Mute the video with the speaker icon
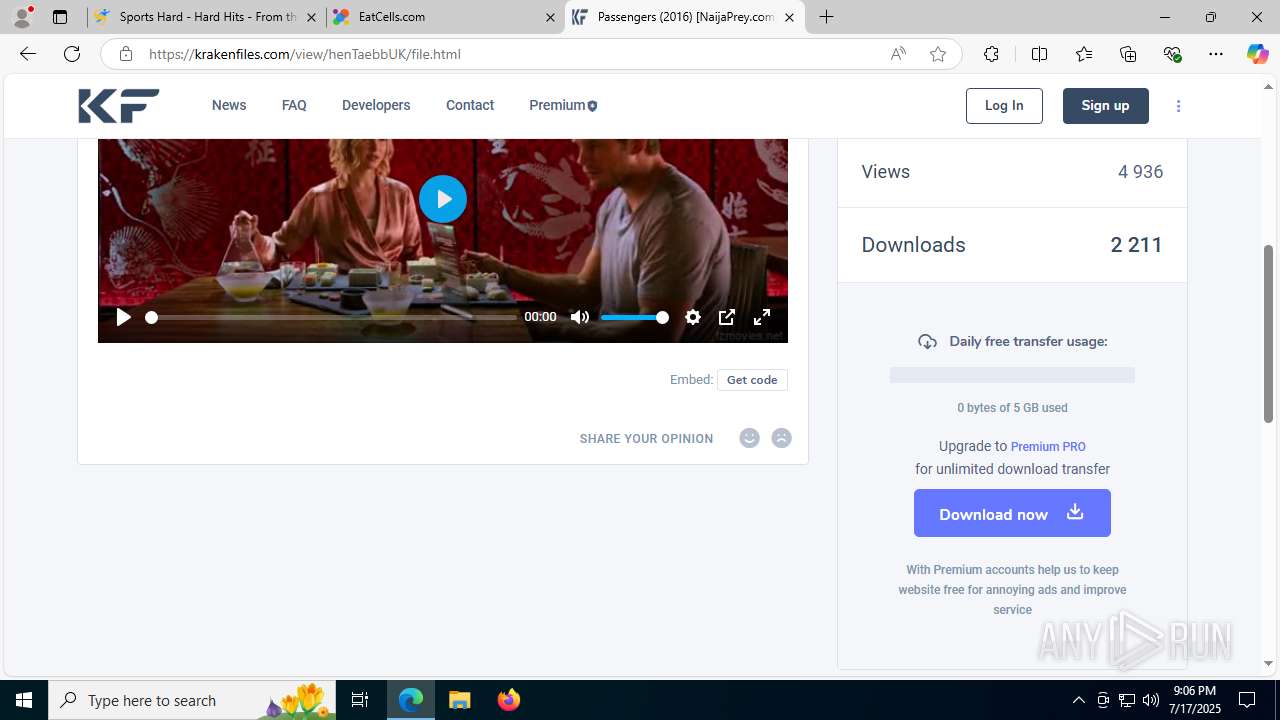This screenshot has width=1280, height=720. pyautogui.click(x=580, y=317)
